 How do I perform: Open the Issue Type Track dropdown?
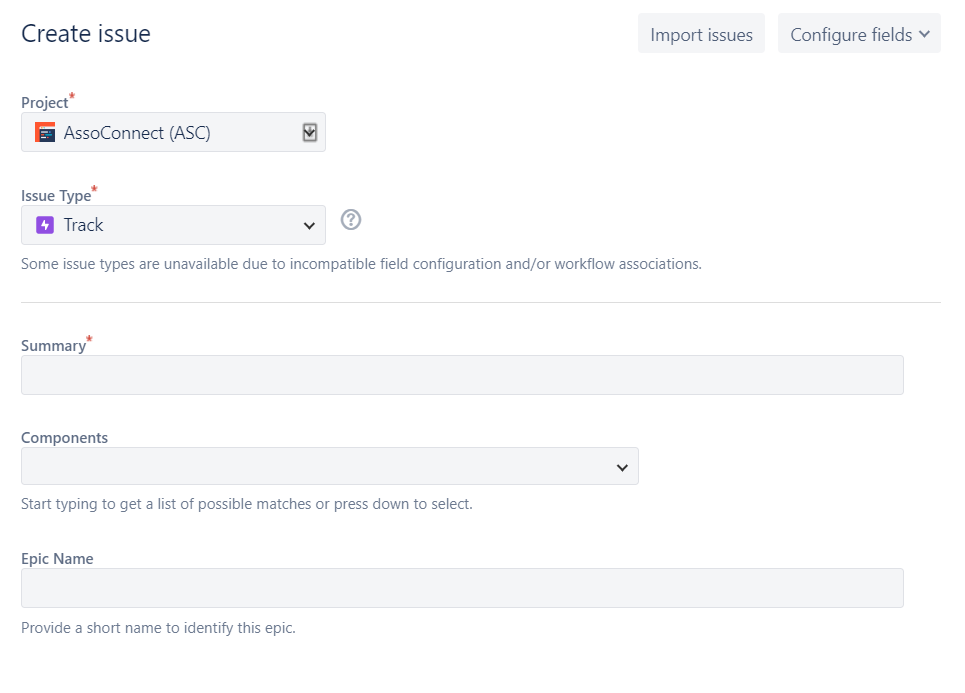(x=173, y=225)
